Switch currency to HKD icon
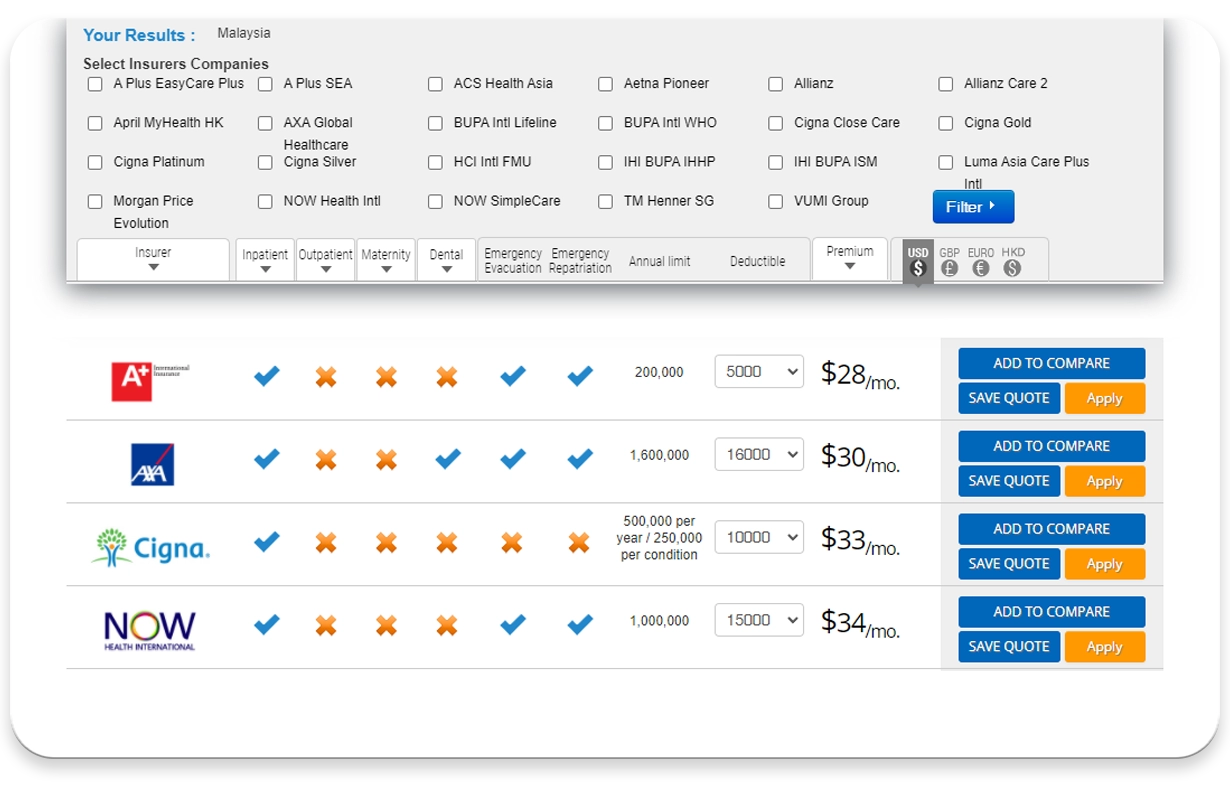This screenshot has height=791, width=1230. point(1013,268)
